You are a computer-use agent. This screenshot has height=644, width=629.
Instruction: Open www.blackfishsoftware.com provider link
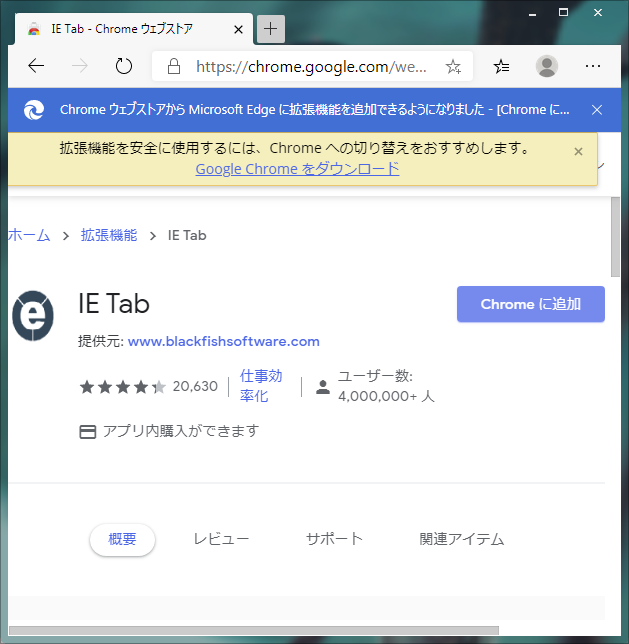223,341
